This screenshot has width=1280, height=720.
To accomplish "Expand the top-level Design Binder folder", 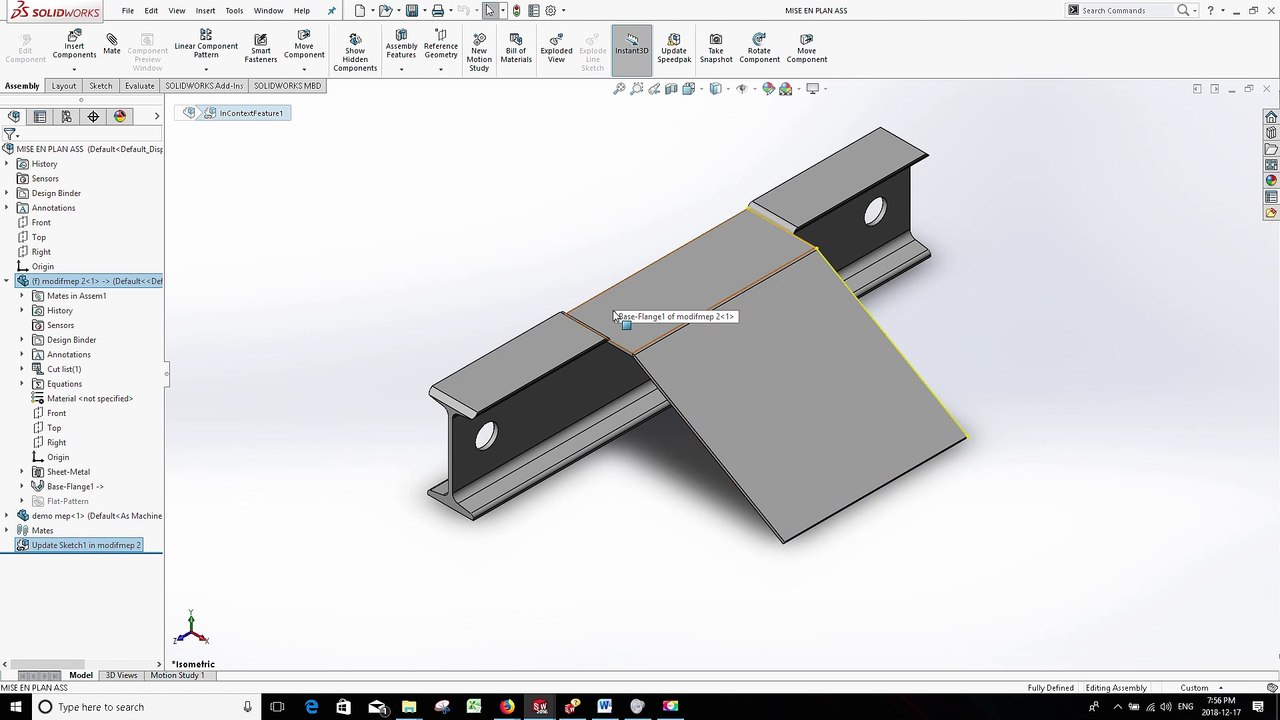I will [x=7, y=193].
